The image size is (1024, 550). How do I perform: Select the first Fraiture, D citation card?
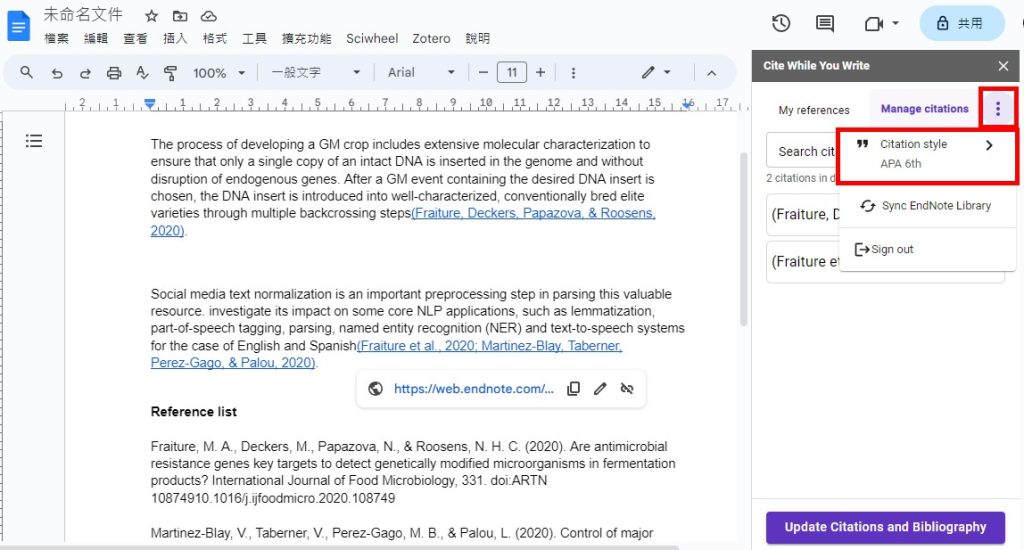(803, 214)
